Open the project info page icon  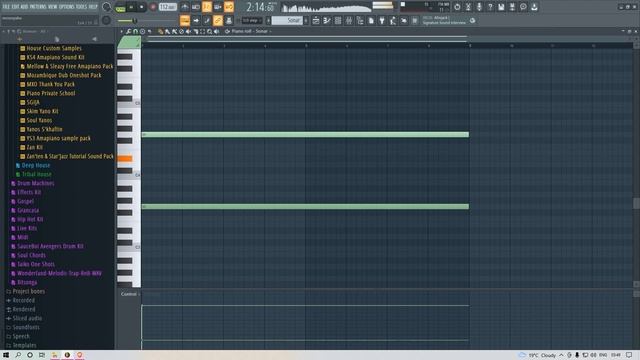(371, 20)
